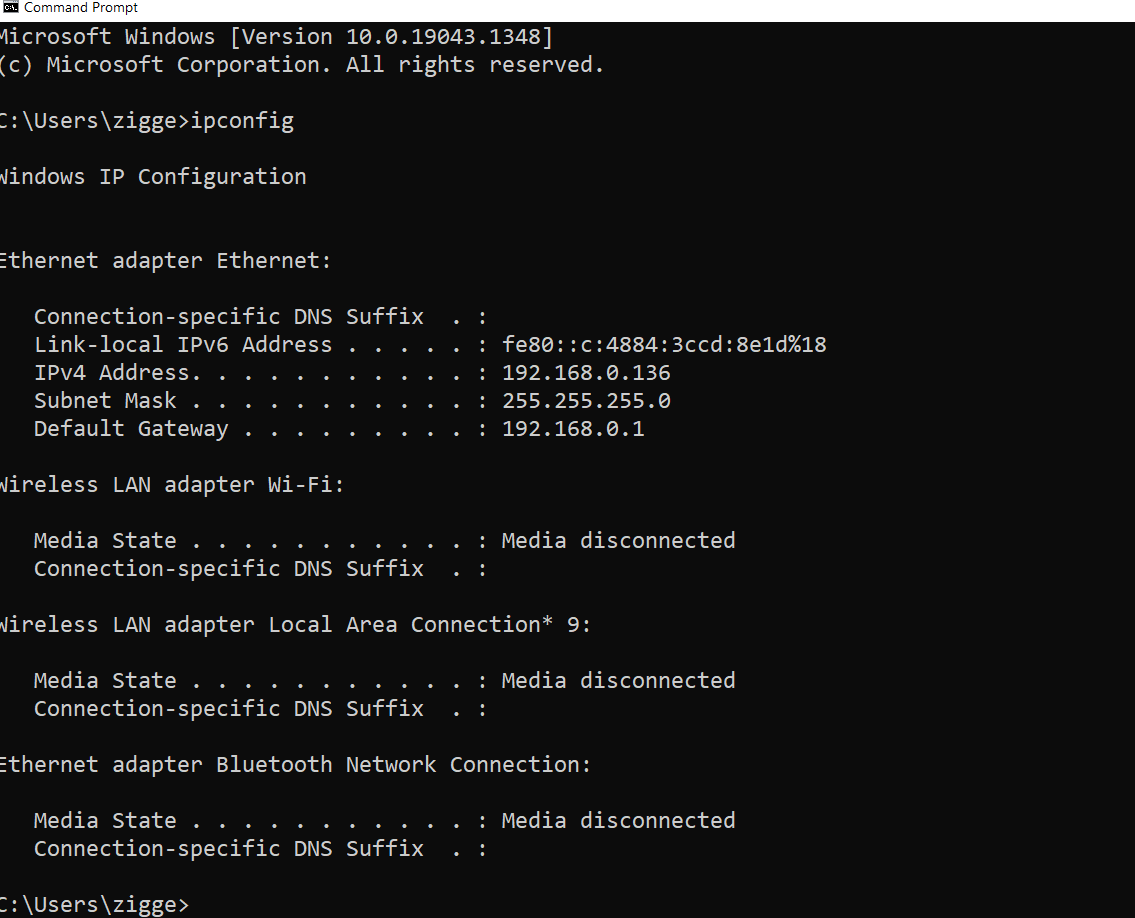Click the Local Area Connection* 9 heading
The height and width of the screenshot is (918, 1135).
pos(295,624)
